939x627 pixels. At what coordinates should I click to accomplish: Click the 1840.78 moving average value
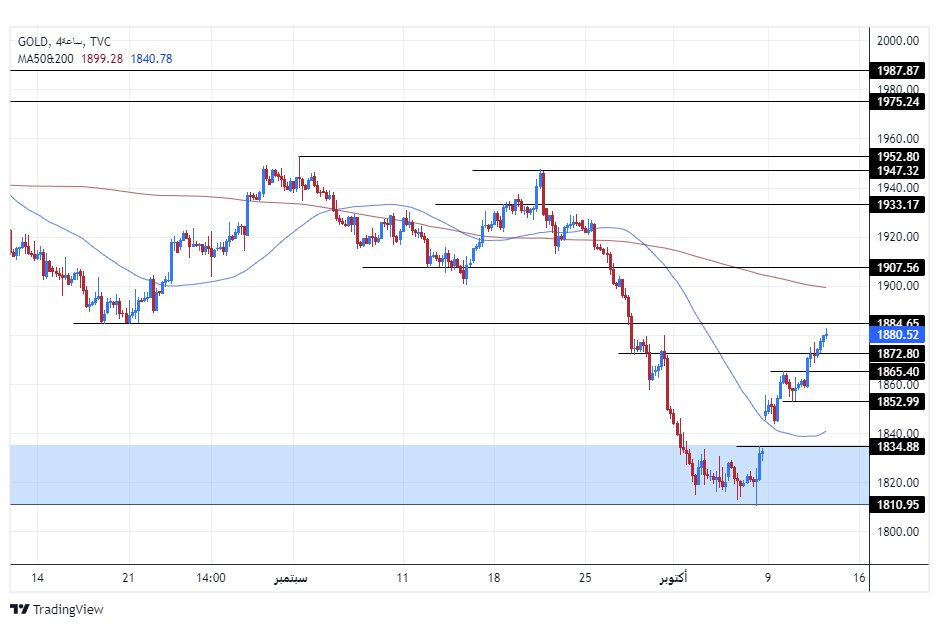click(x=151, y=59)
